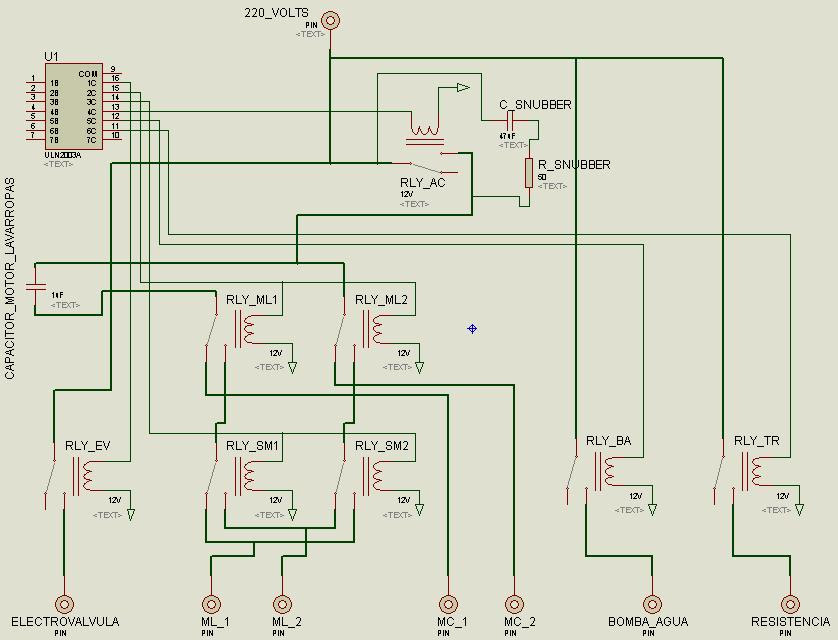Click the RLY_SM2 label

click(382, 446)
